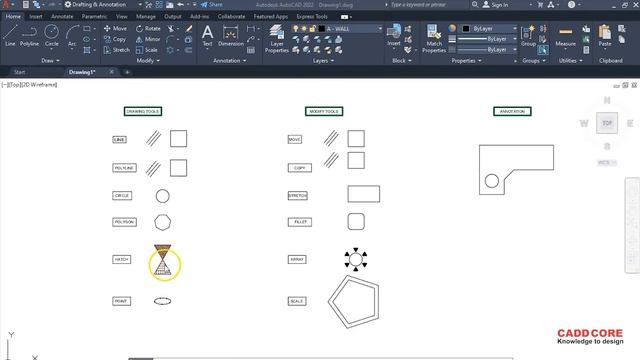
Task: Activate Match Properties tool
Action: tap(434, 38)
